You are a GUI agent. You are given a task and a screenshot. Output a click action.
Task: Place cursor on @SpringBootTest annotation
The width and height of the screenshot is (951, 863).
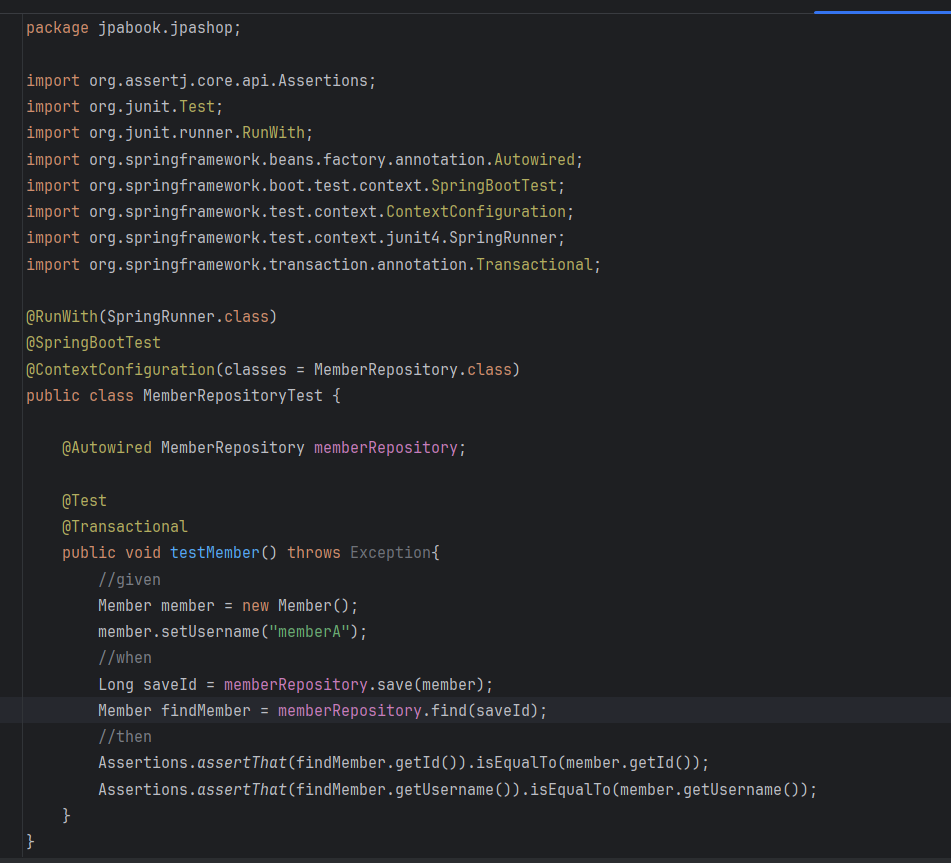pos(93,343)
